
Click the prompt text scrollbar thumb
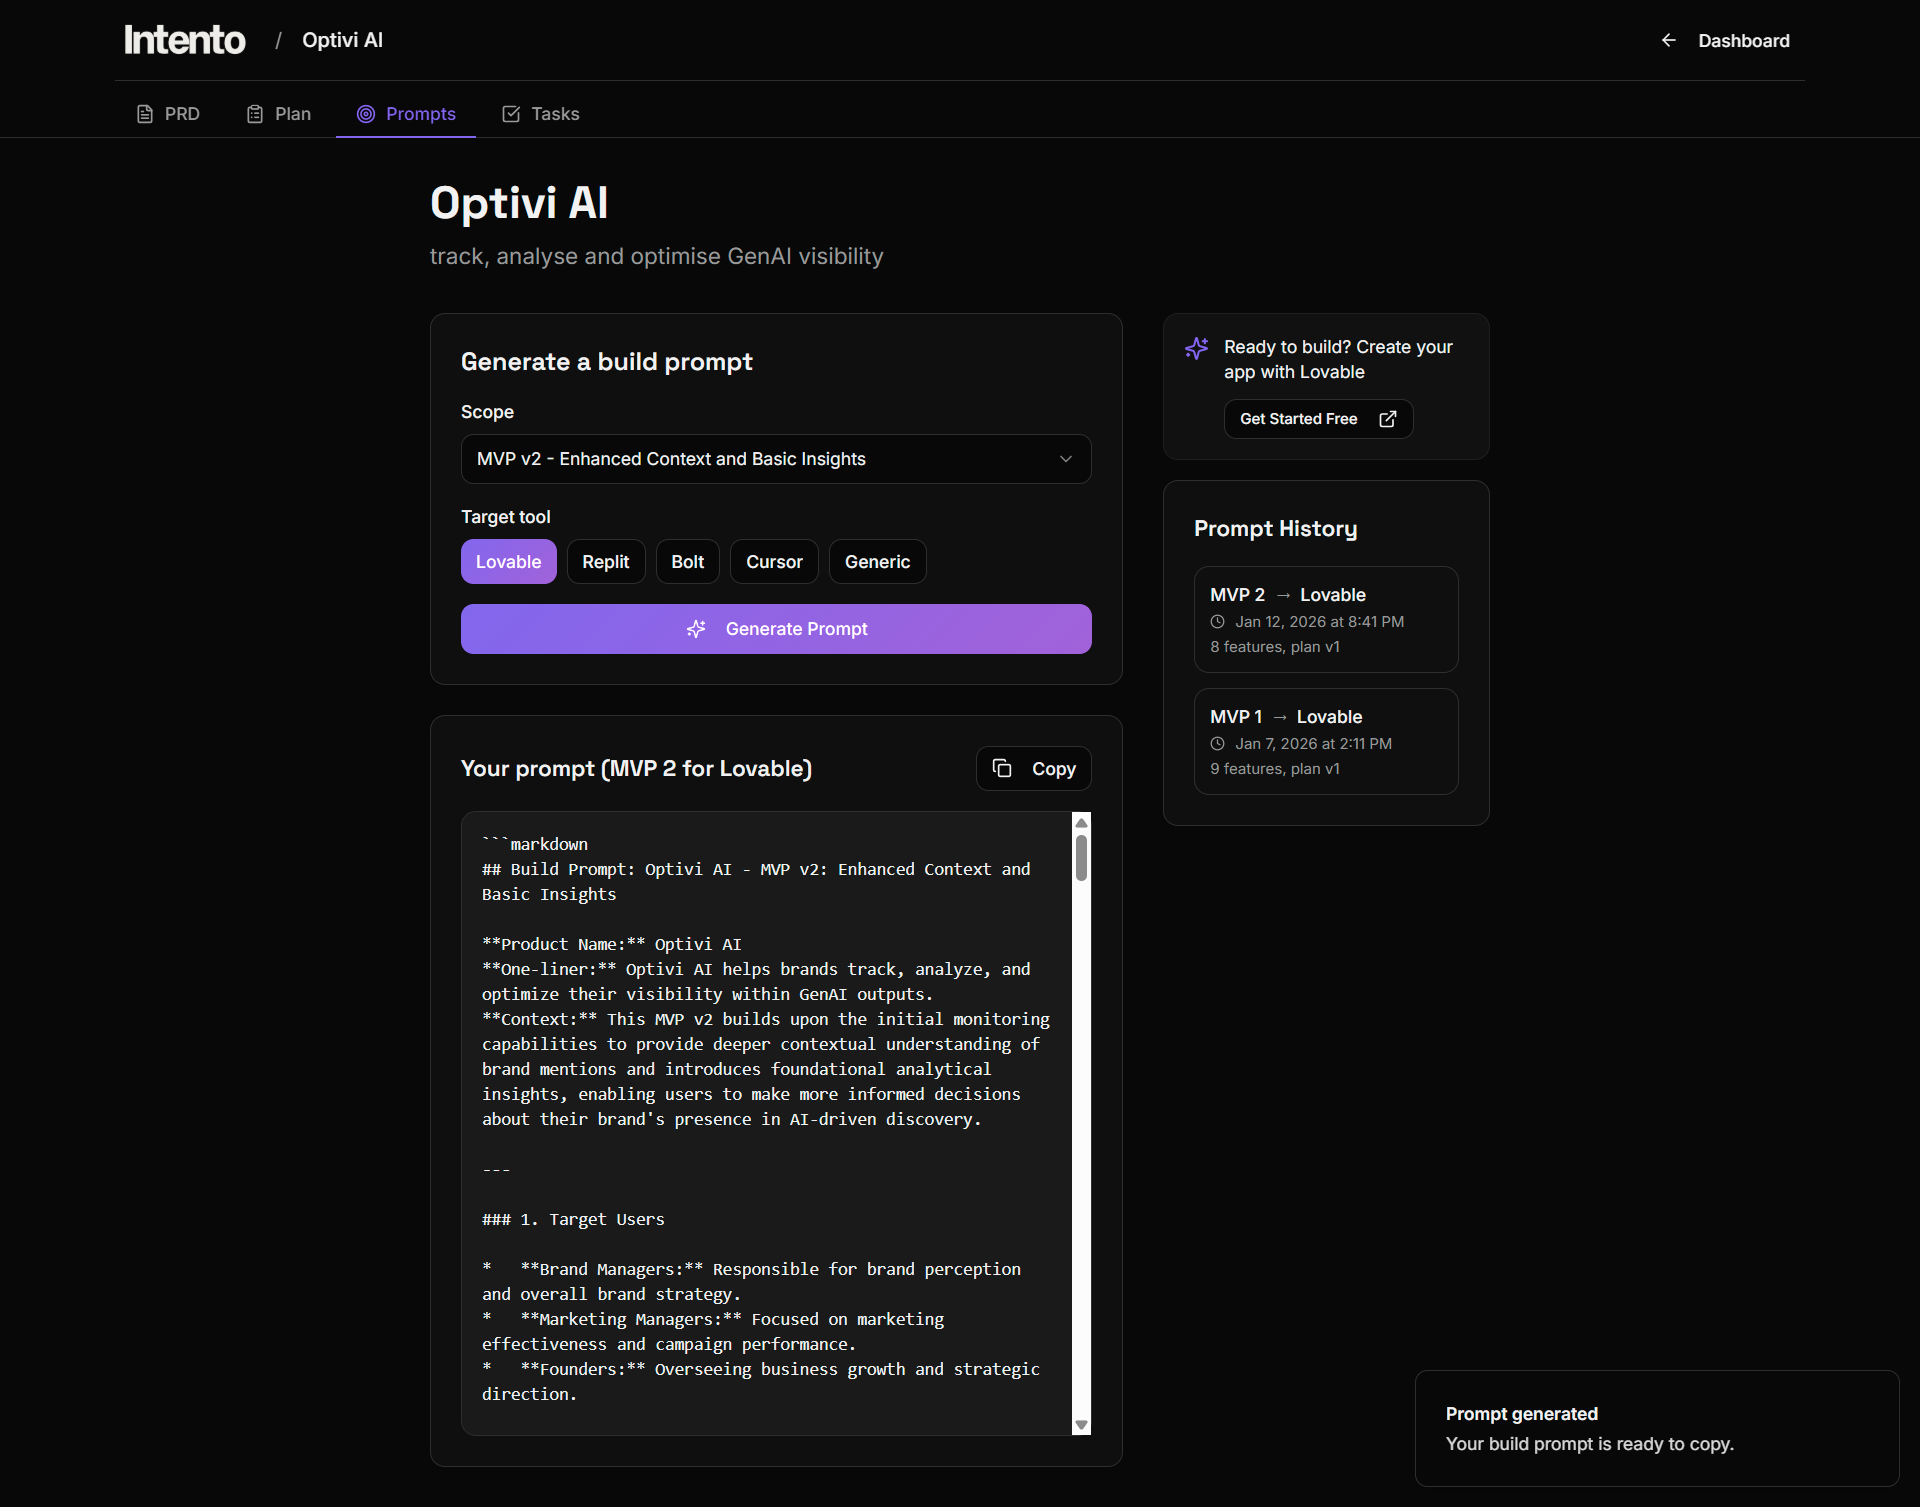tap(1081, 858)
